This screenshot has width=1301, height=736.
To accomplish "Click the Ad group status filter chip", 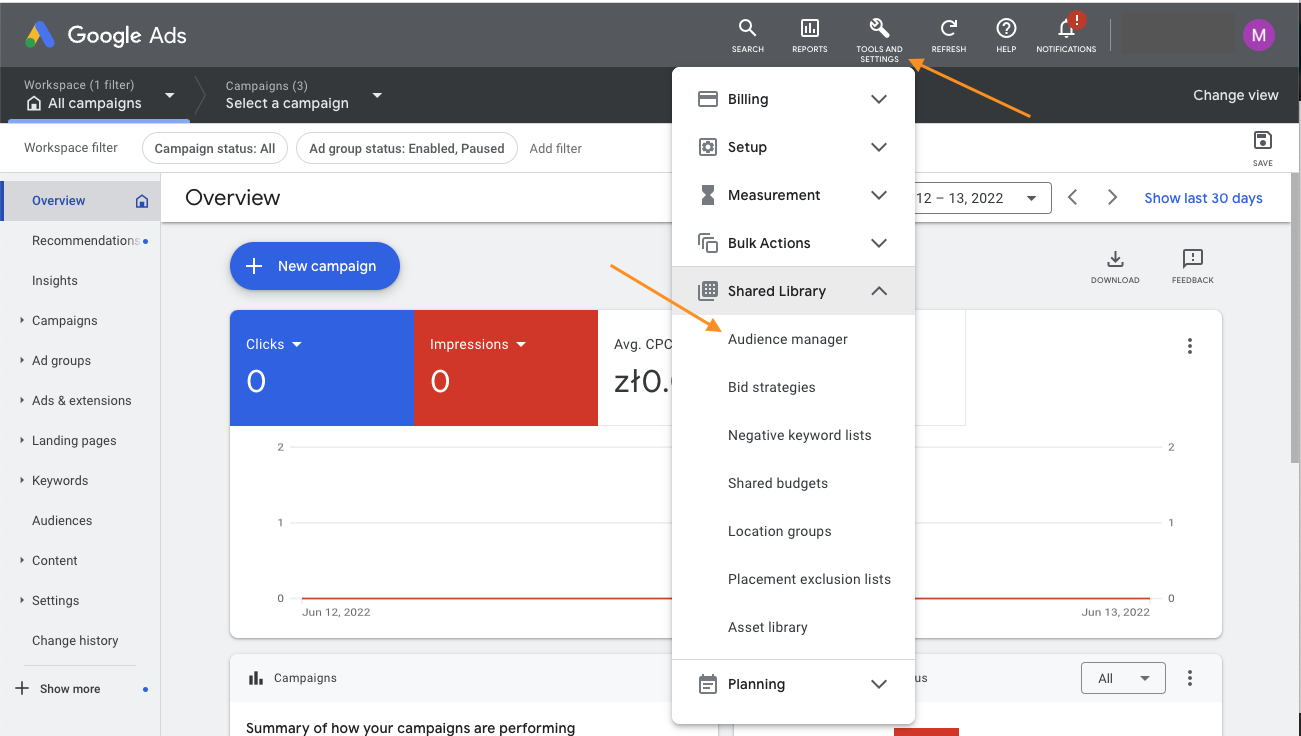I will (x=407, y=148).
